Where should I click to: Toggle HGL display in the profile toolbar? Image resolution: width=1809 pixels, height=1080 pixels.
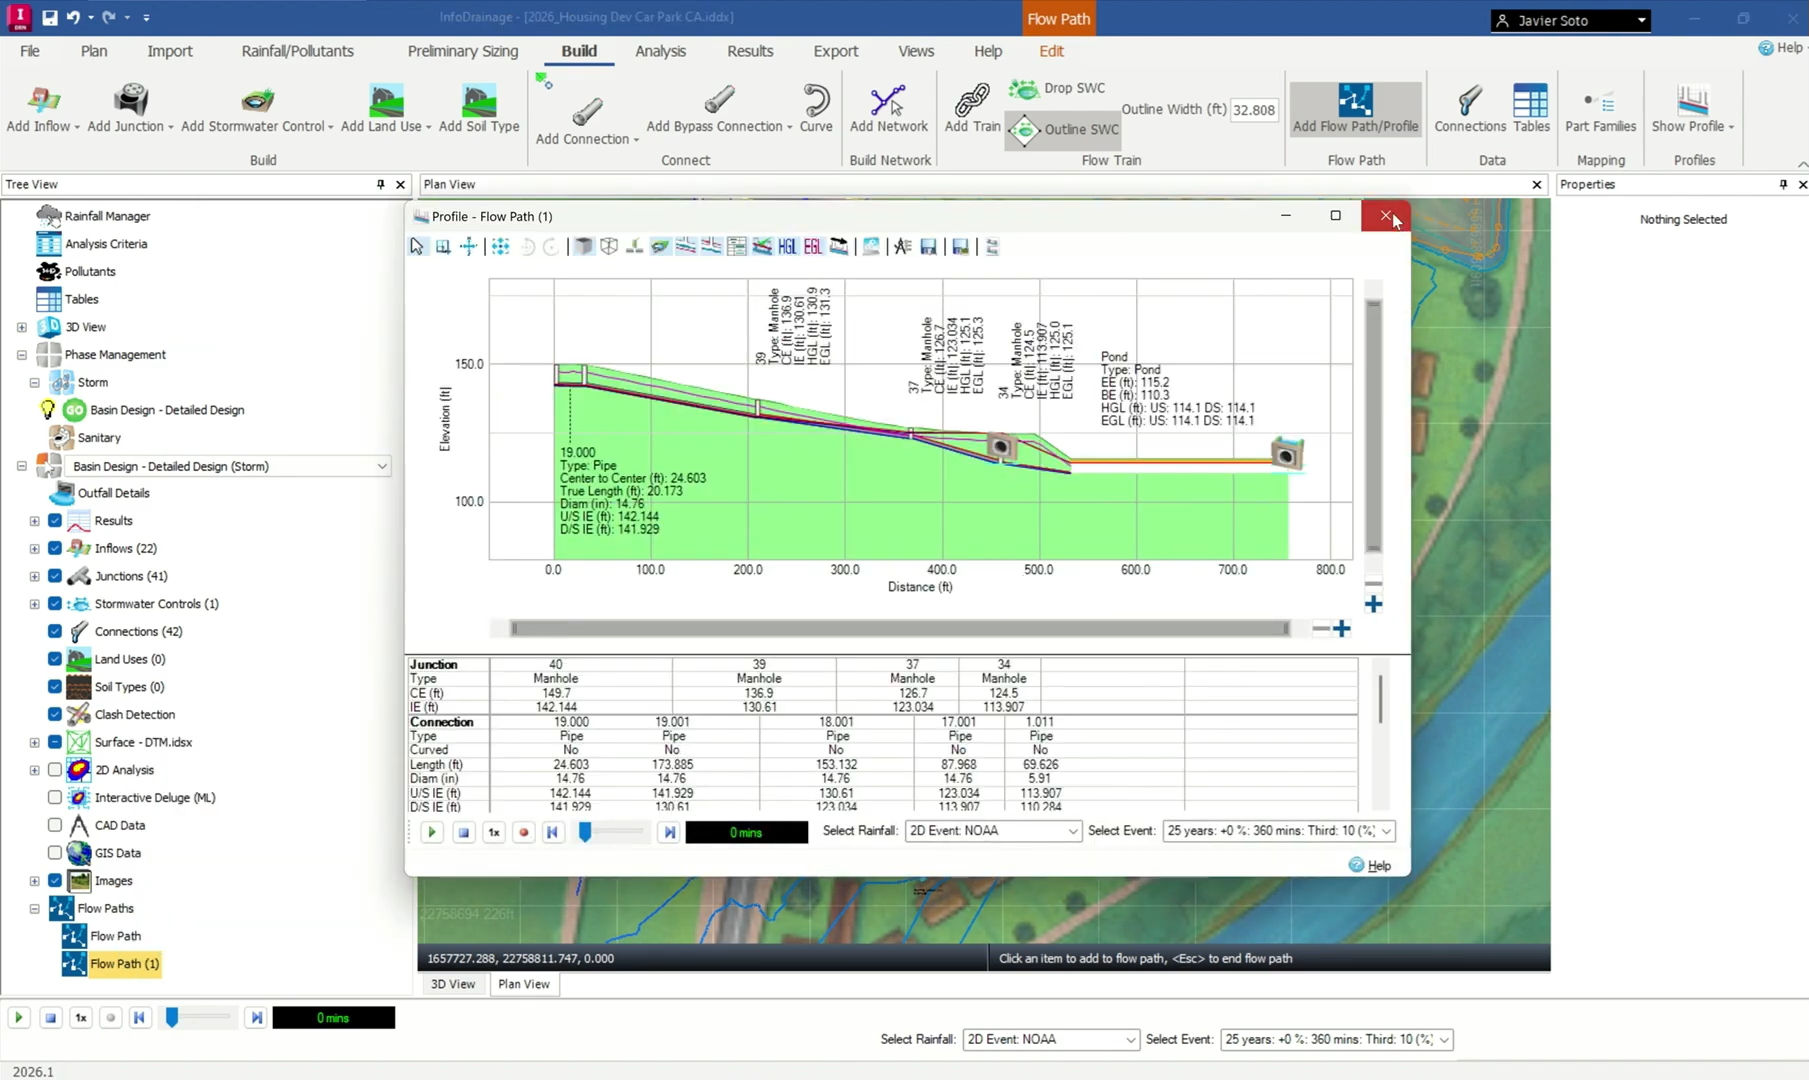click(787, 246)
